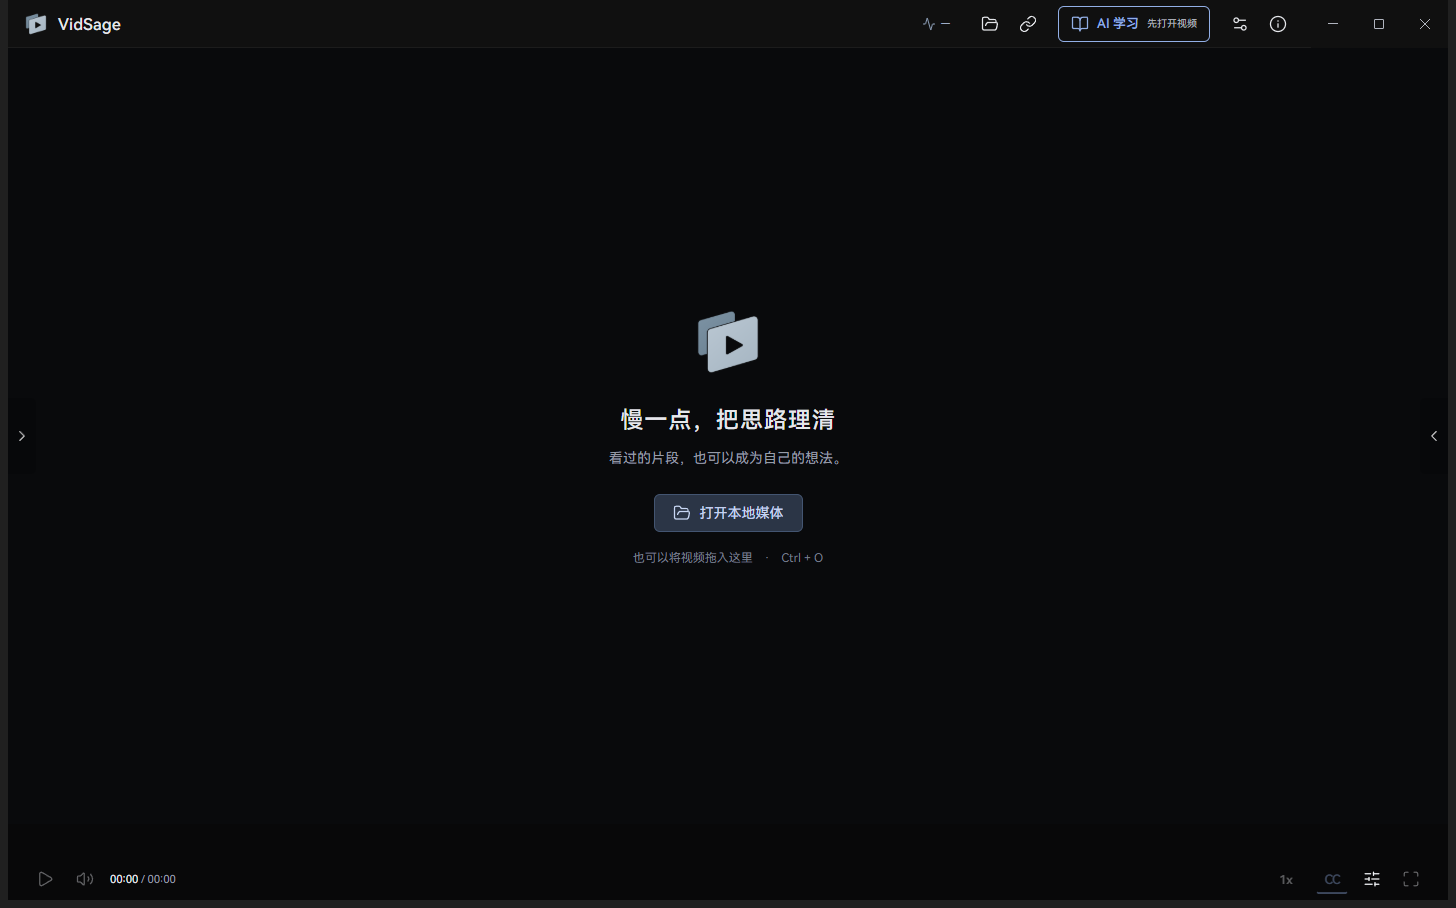Open the player adjustments sliders icon at the bottom
1456x908 pixels.
pos(1372,879)
